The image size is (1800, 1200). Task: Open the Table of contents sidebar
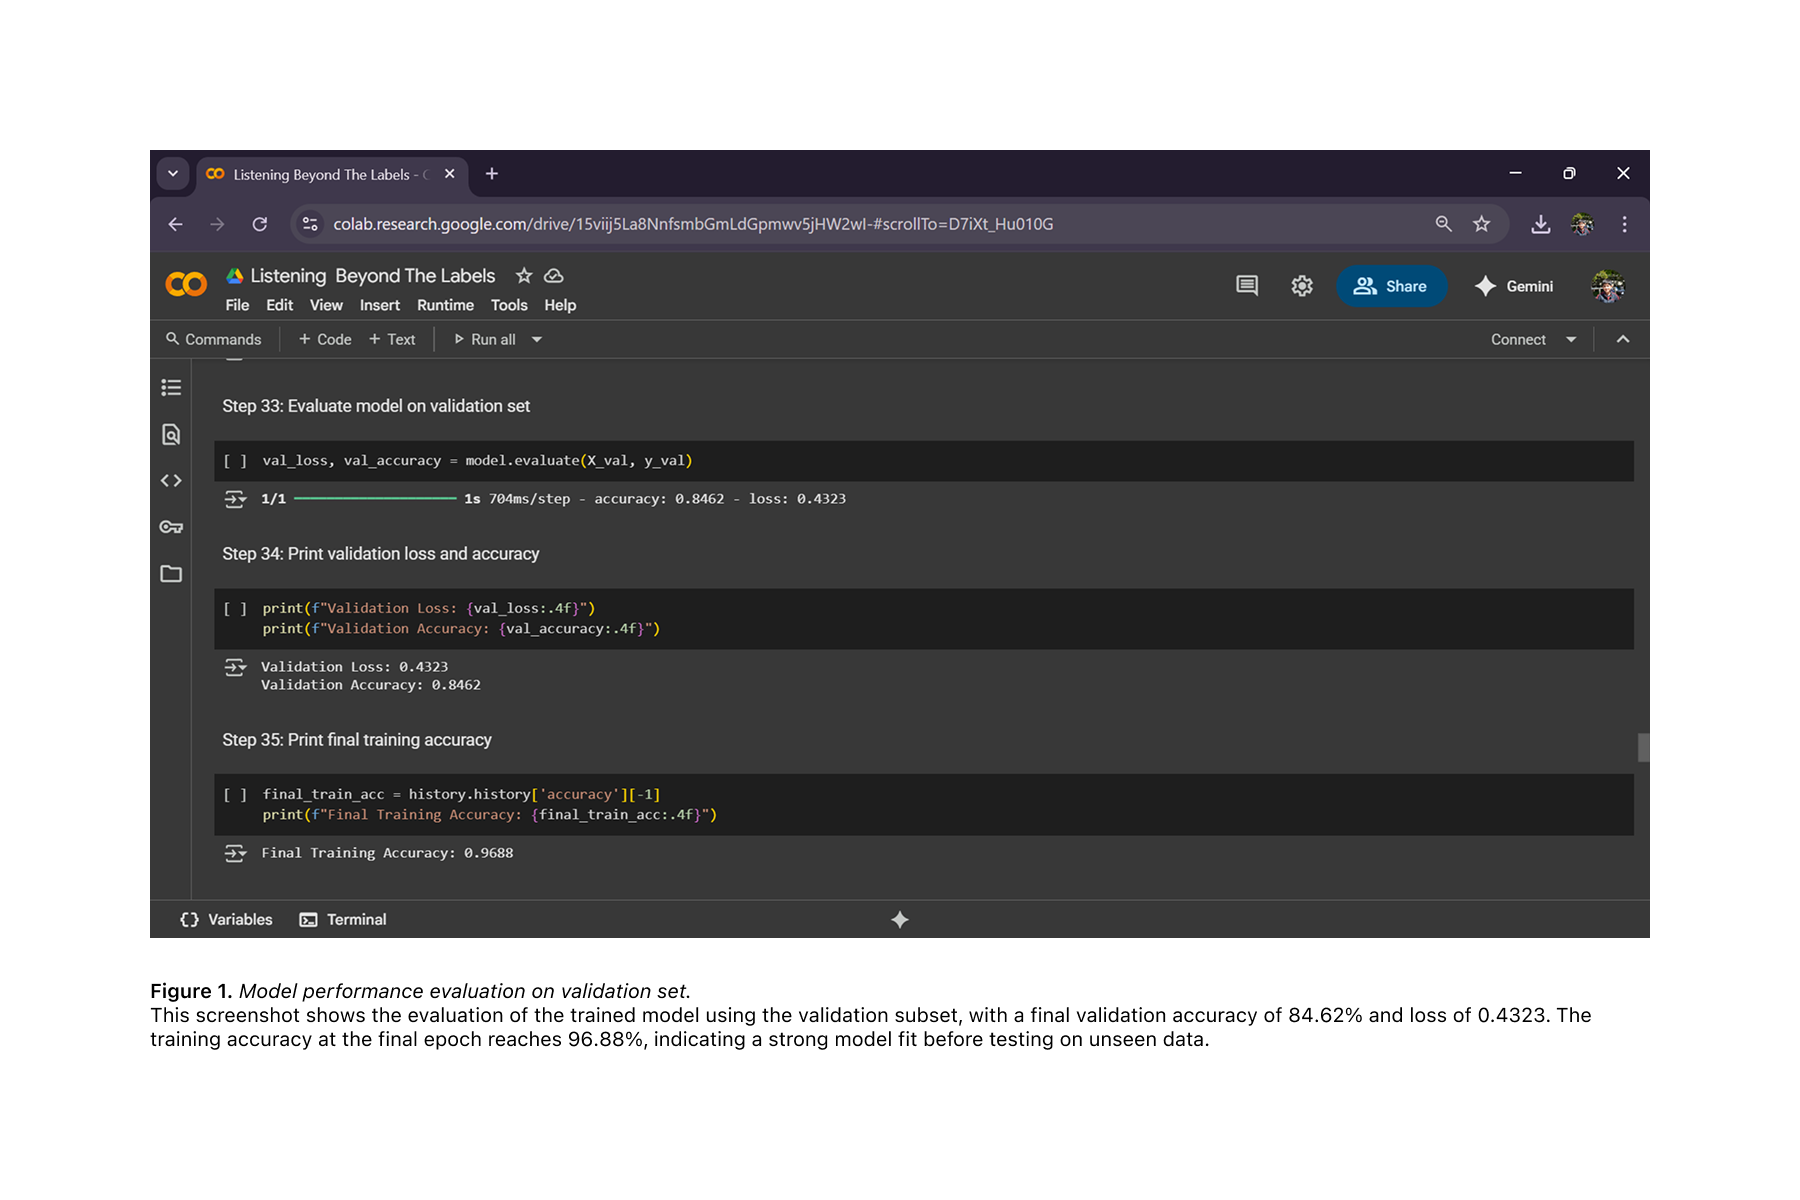(x=171, y=388)
